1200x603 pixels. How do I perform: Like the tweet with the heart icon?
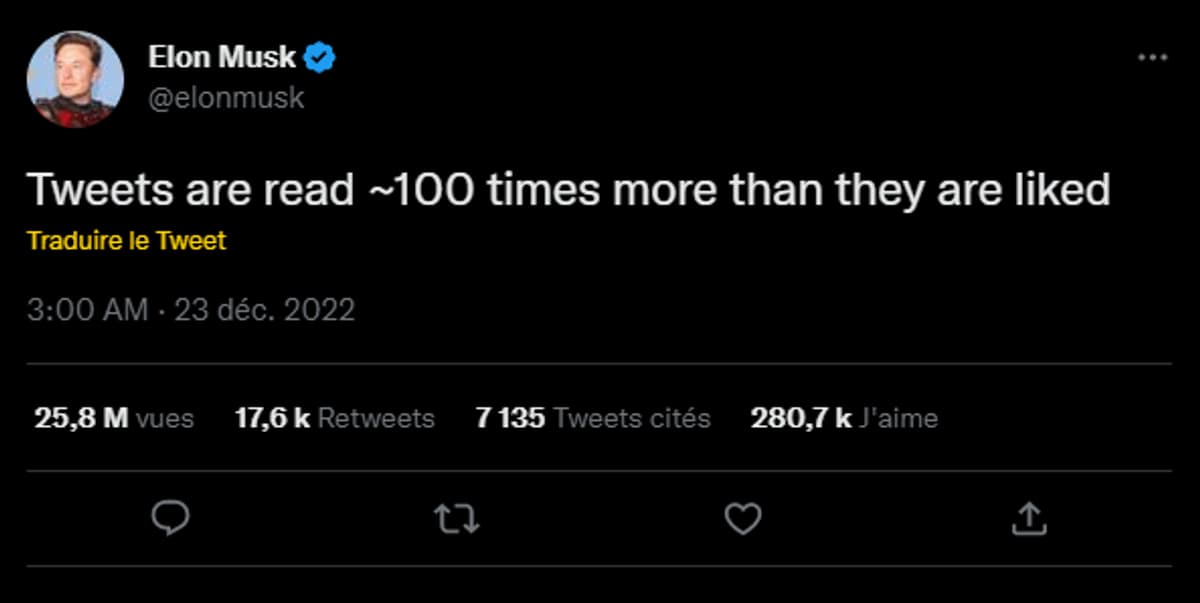pyautogui.click(x=742, y=518)
